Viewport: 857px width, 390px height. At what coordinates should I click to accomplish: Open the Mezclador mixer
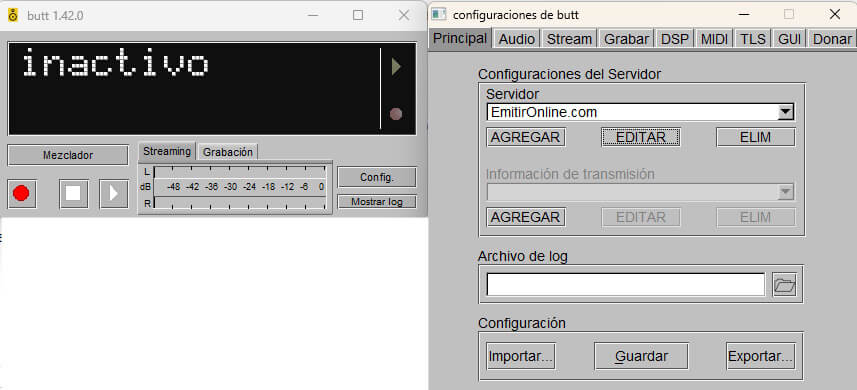point(68,155)
